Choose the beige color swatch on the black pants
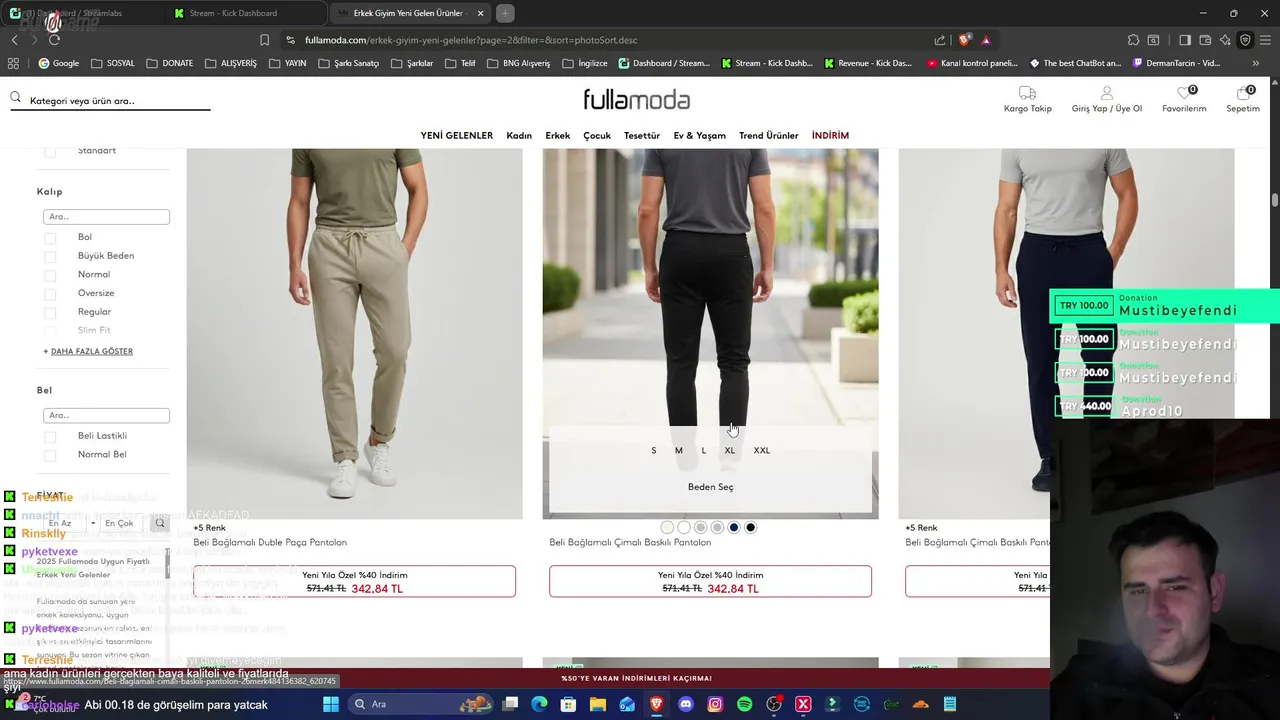Screen dimensions: 1280x720 point(667,527)
